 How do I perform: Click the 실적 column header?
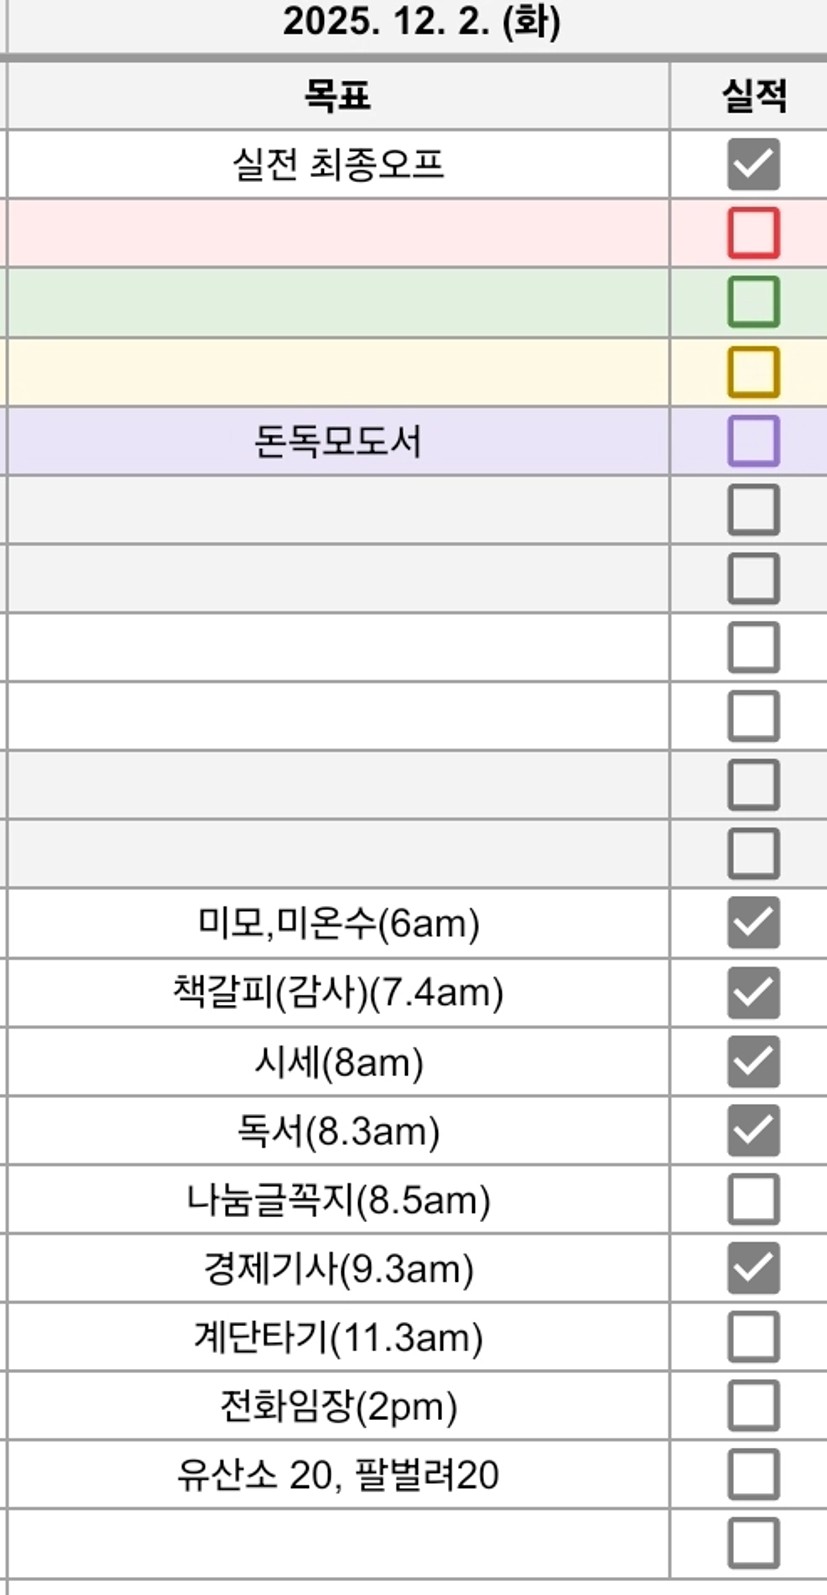753,96
